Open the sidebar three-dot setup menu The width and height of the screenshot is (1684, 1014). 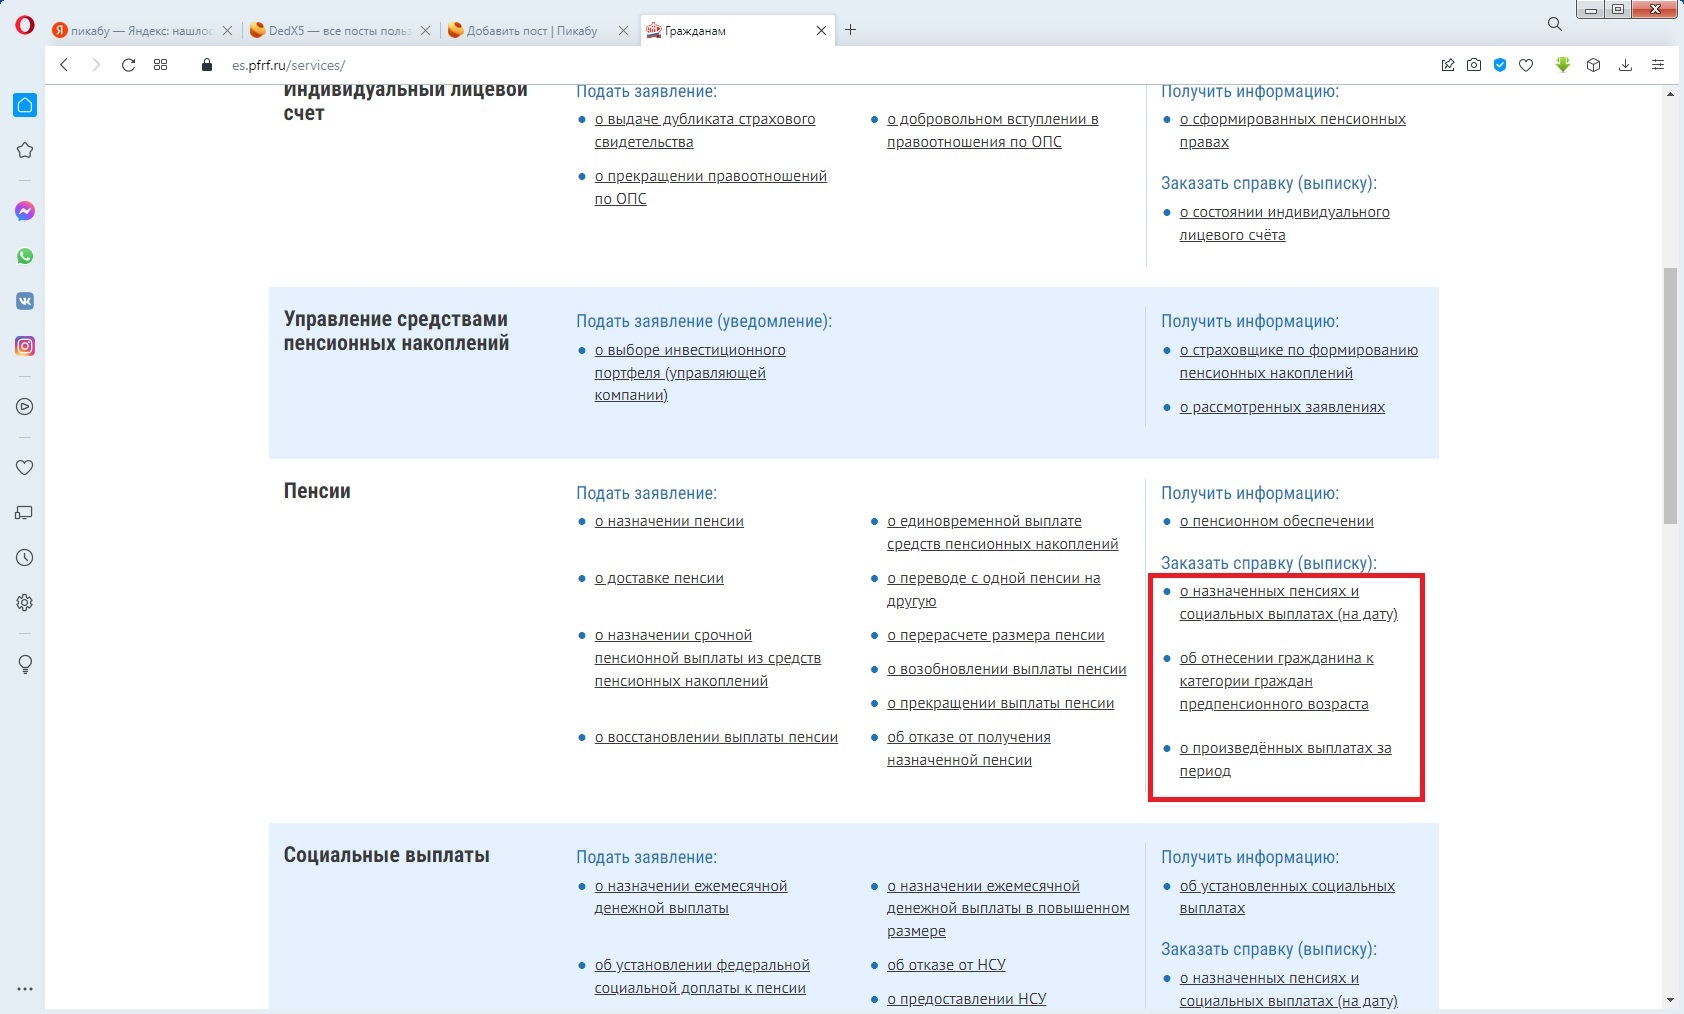(25, 989)
